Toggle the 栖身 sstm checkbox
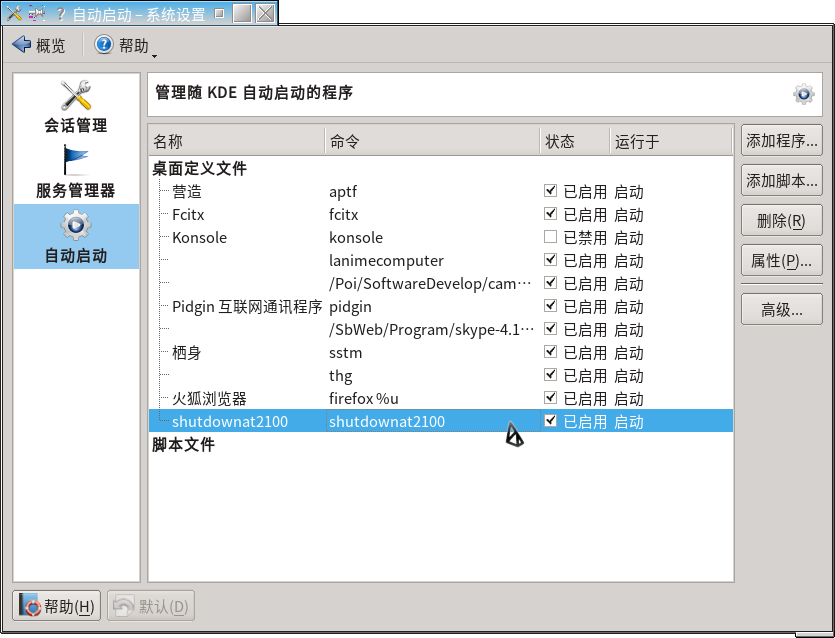 (550, 351)
